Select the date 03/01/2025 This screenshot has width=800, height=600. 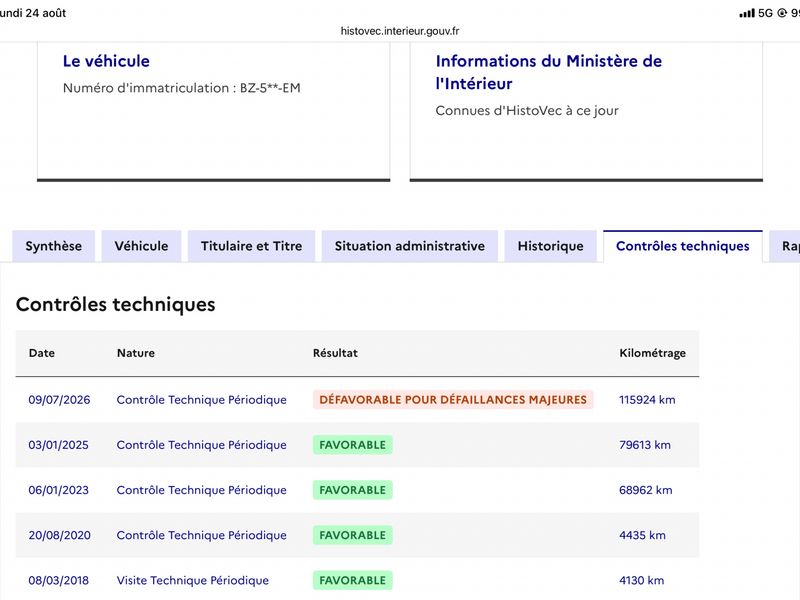59,445
